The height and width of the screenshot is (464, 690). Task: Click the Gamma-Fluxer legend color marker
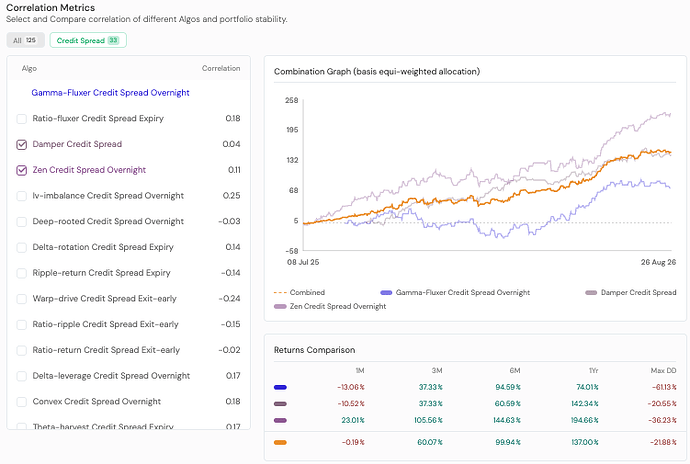point(386,293)
